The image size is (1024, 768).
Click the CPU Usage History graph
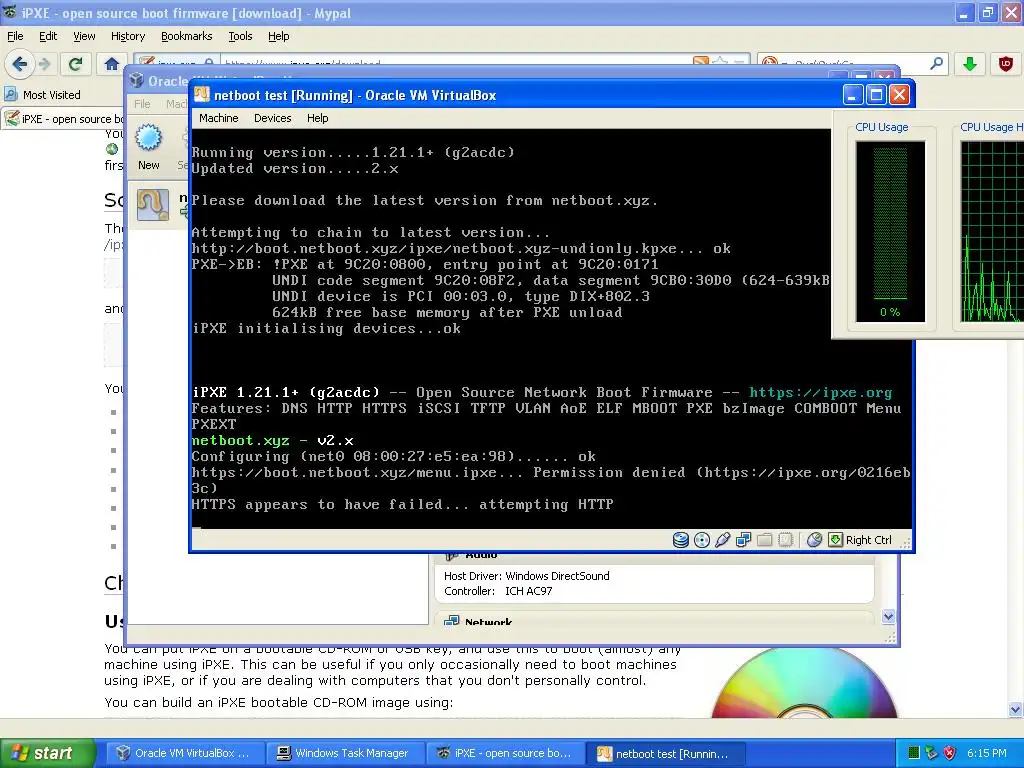pyautogui.click(x=992, y=232)
